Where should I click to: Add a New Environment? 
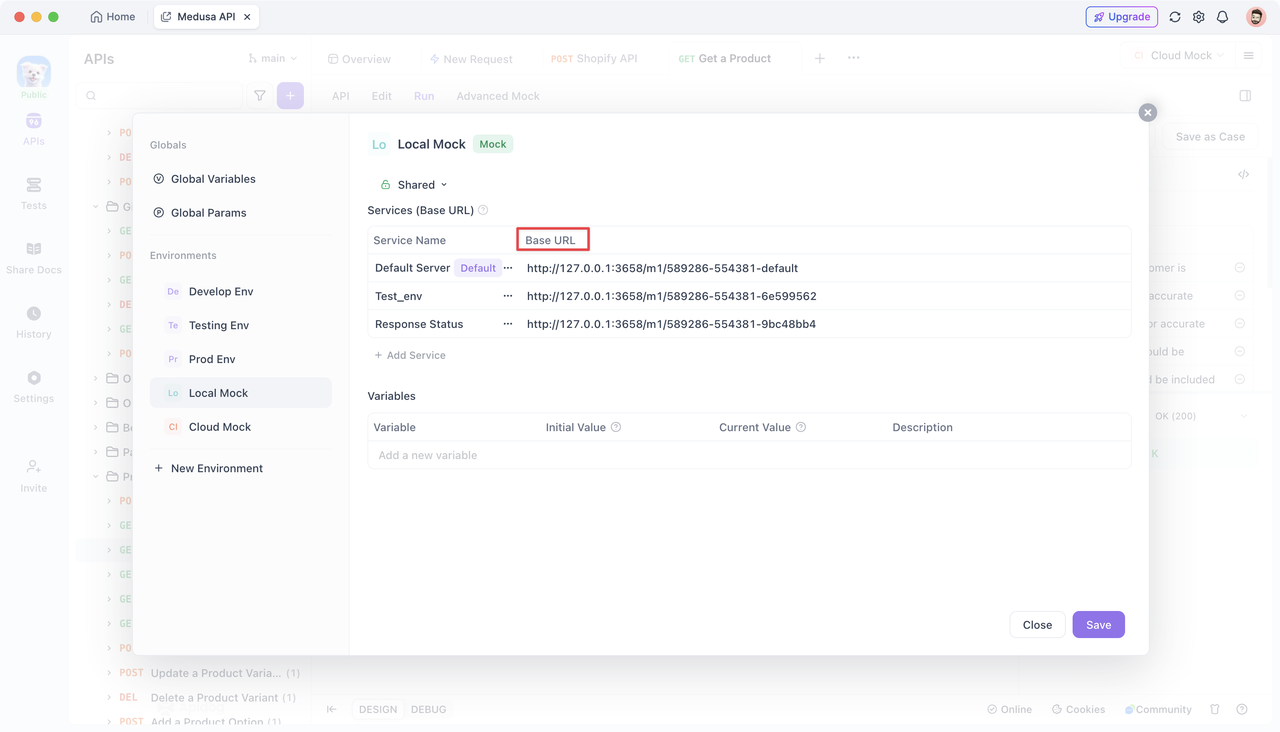(208, 468)
